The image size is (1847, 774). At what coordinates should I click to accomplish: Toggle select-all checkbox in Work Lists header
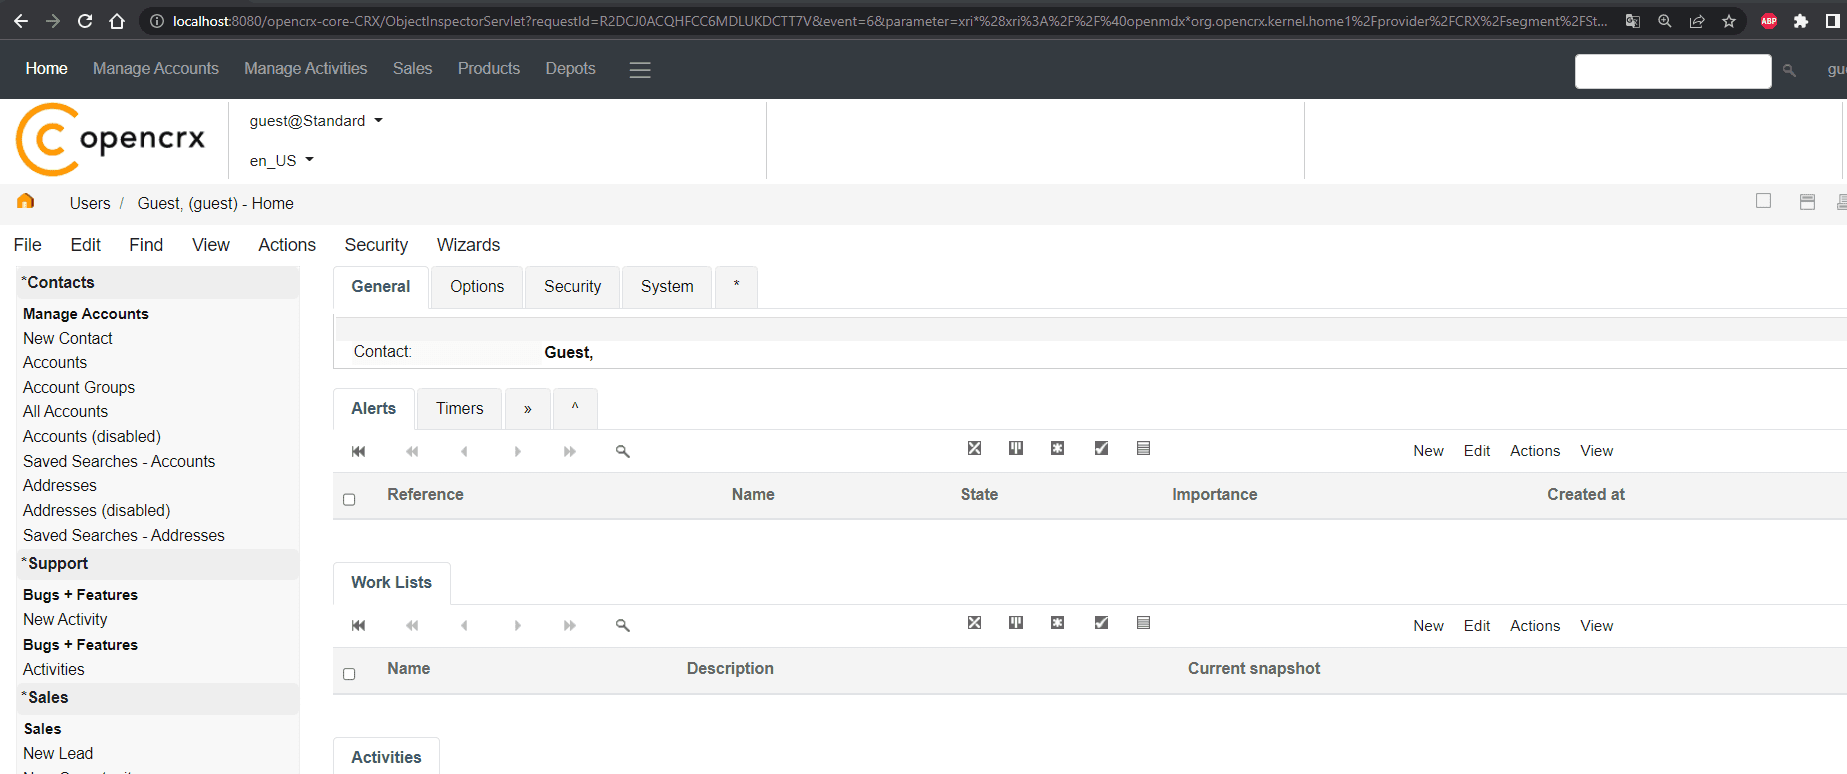[349, 674]
